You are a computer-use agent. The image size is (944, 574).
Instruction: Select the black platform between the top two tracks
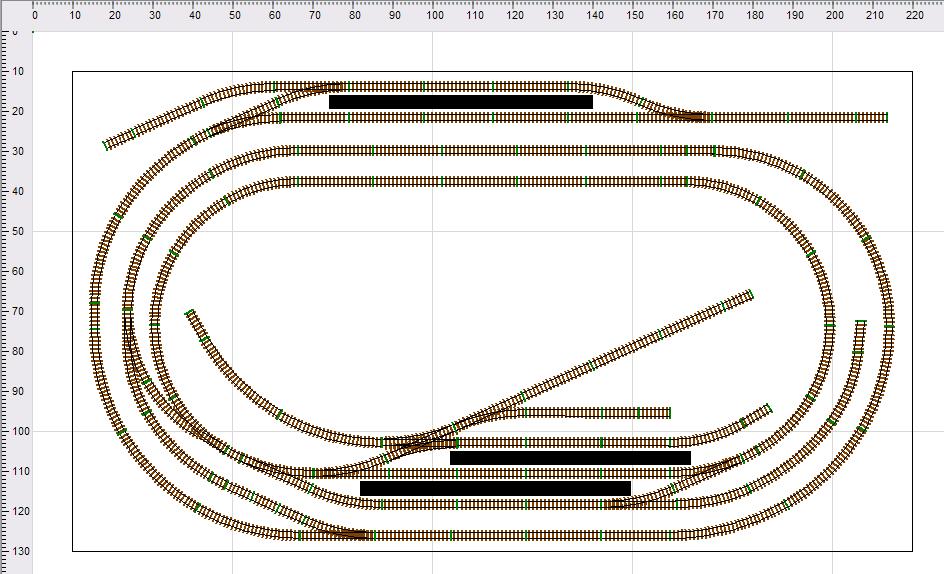point(461,102)
